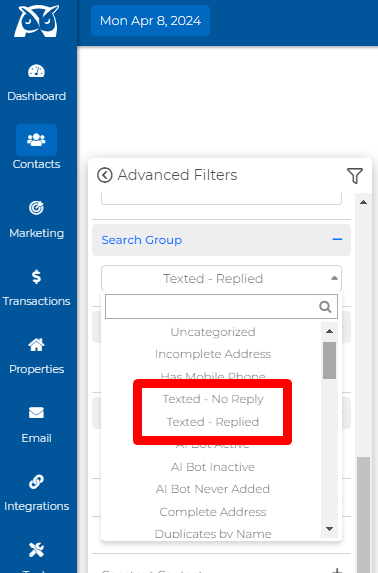Click the owl logo icon
Image resolution: width=378 pixels, height=573 pixels.
pos(36,21)
